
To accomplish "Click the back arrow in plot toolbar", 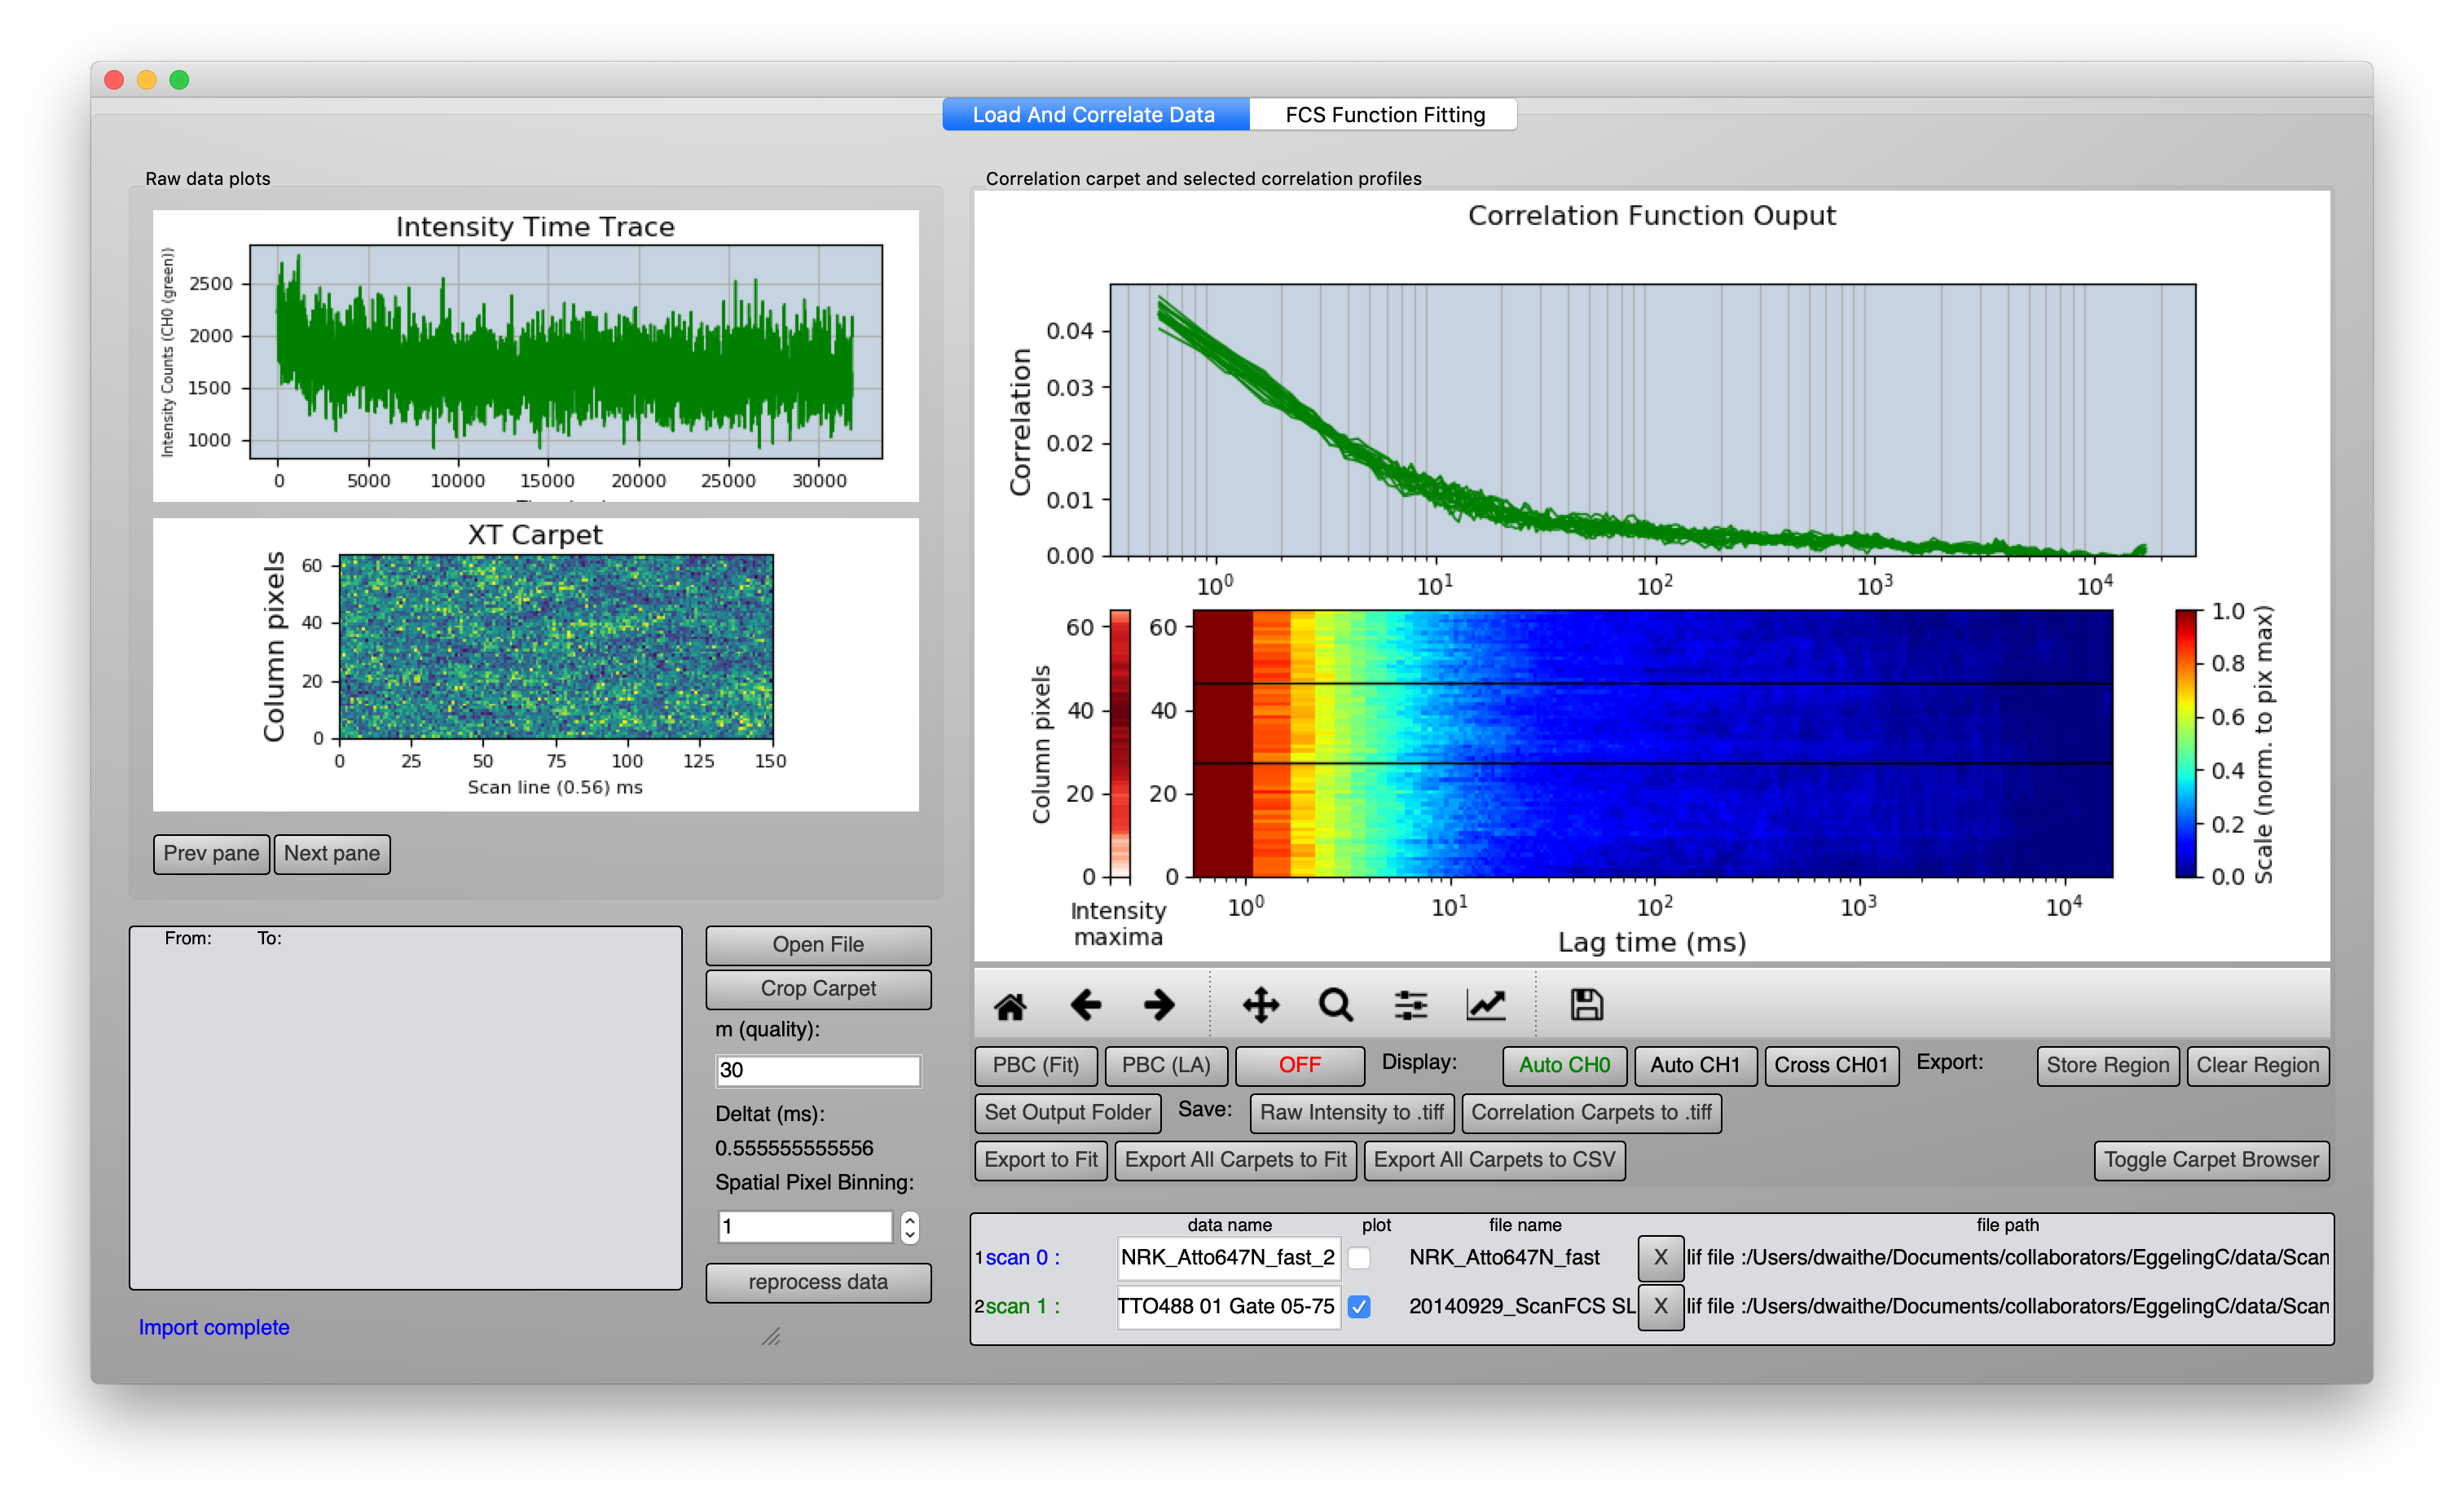I will [x=1085, y=1005].
